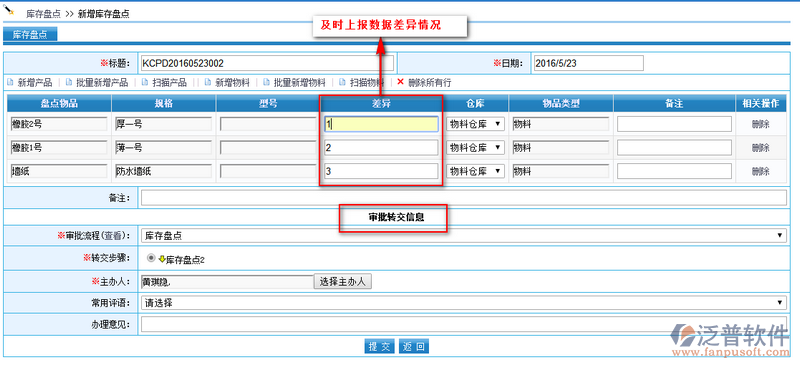Click the pencil icon beside the breadcrumb
The height and width of the screenshot is (368, 800).
click(9, 10)
